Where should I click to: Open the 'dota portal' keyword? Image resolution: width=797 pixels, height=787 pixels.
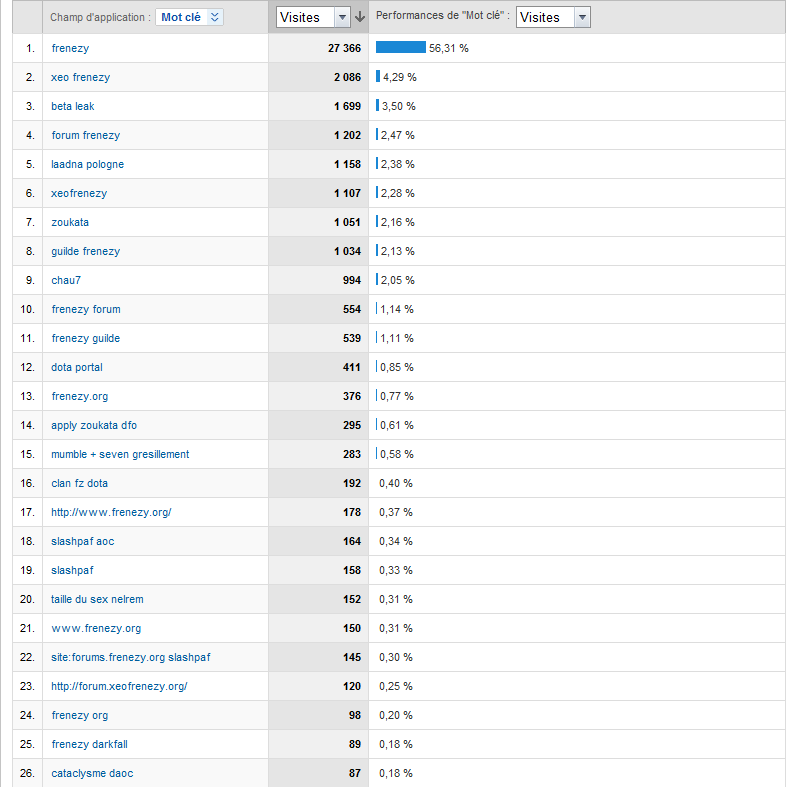pos(77,367)
